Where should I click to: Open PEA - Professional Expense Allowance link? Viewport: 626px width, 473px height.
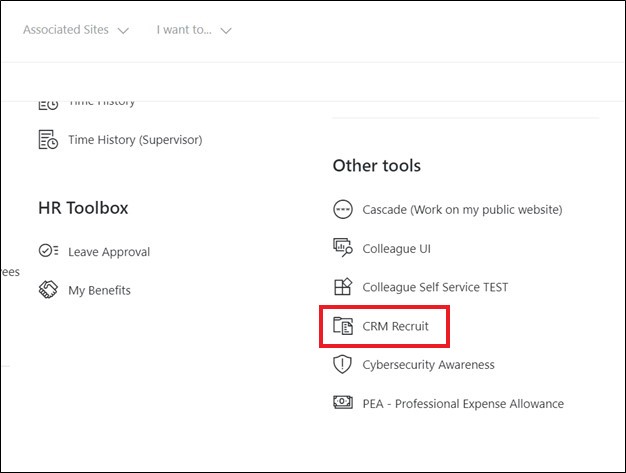[463, 404]
